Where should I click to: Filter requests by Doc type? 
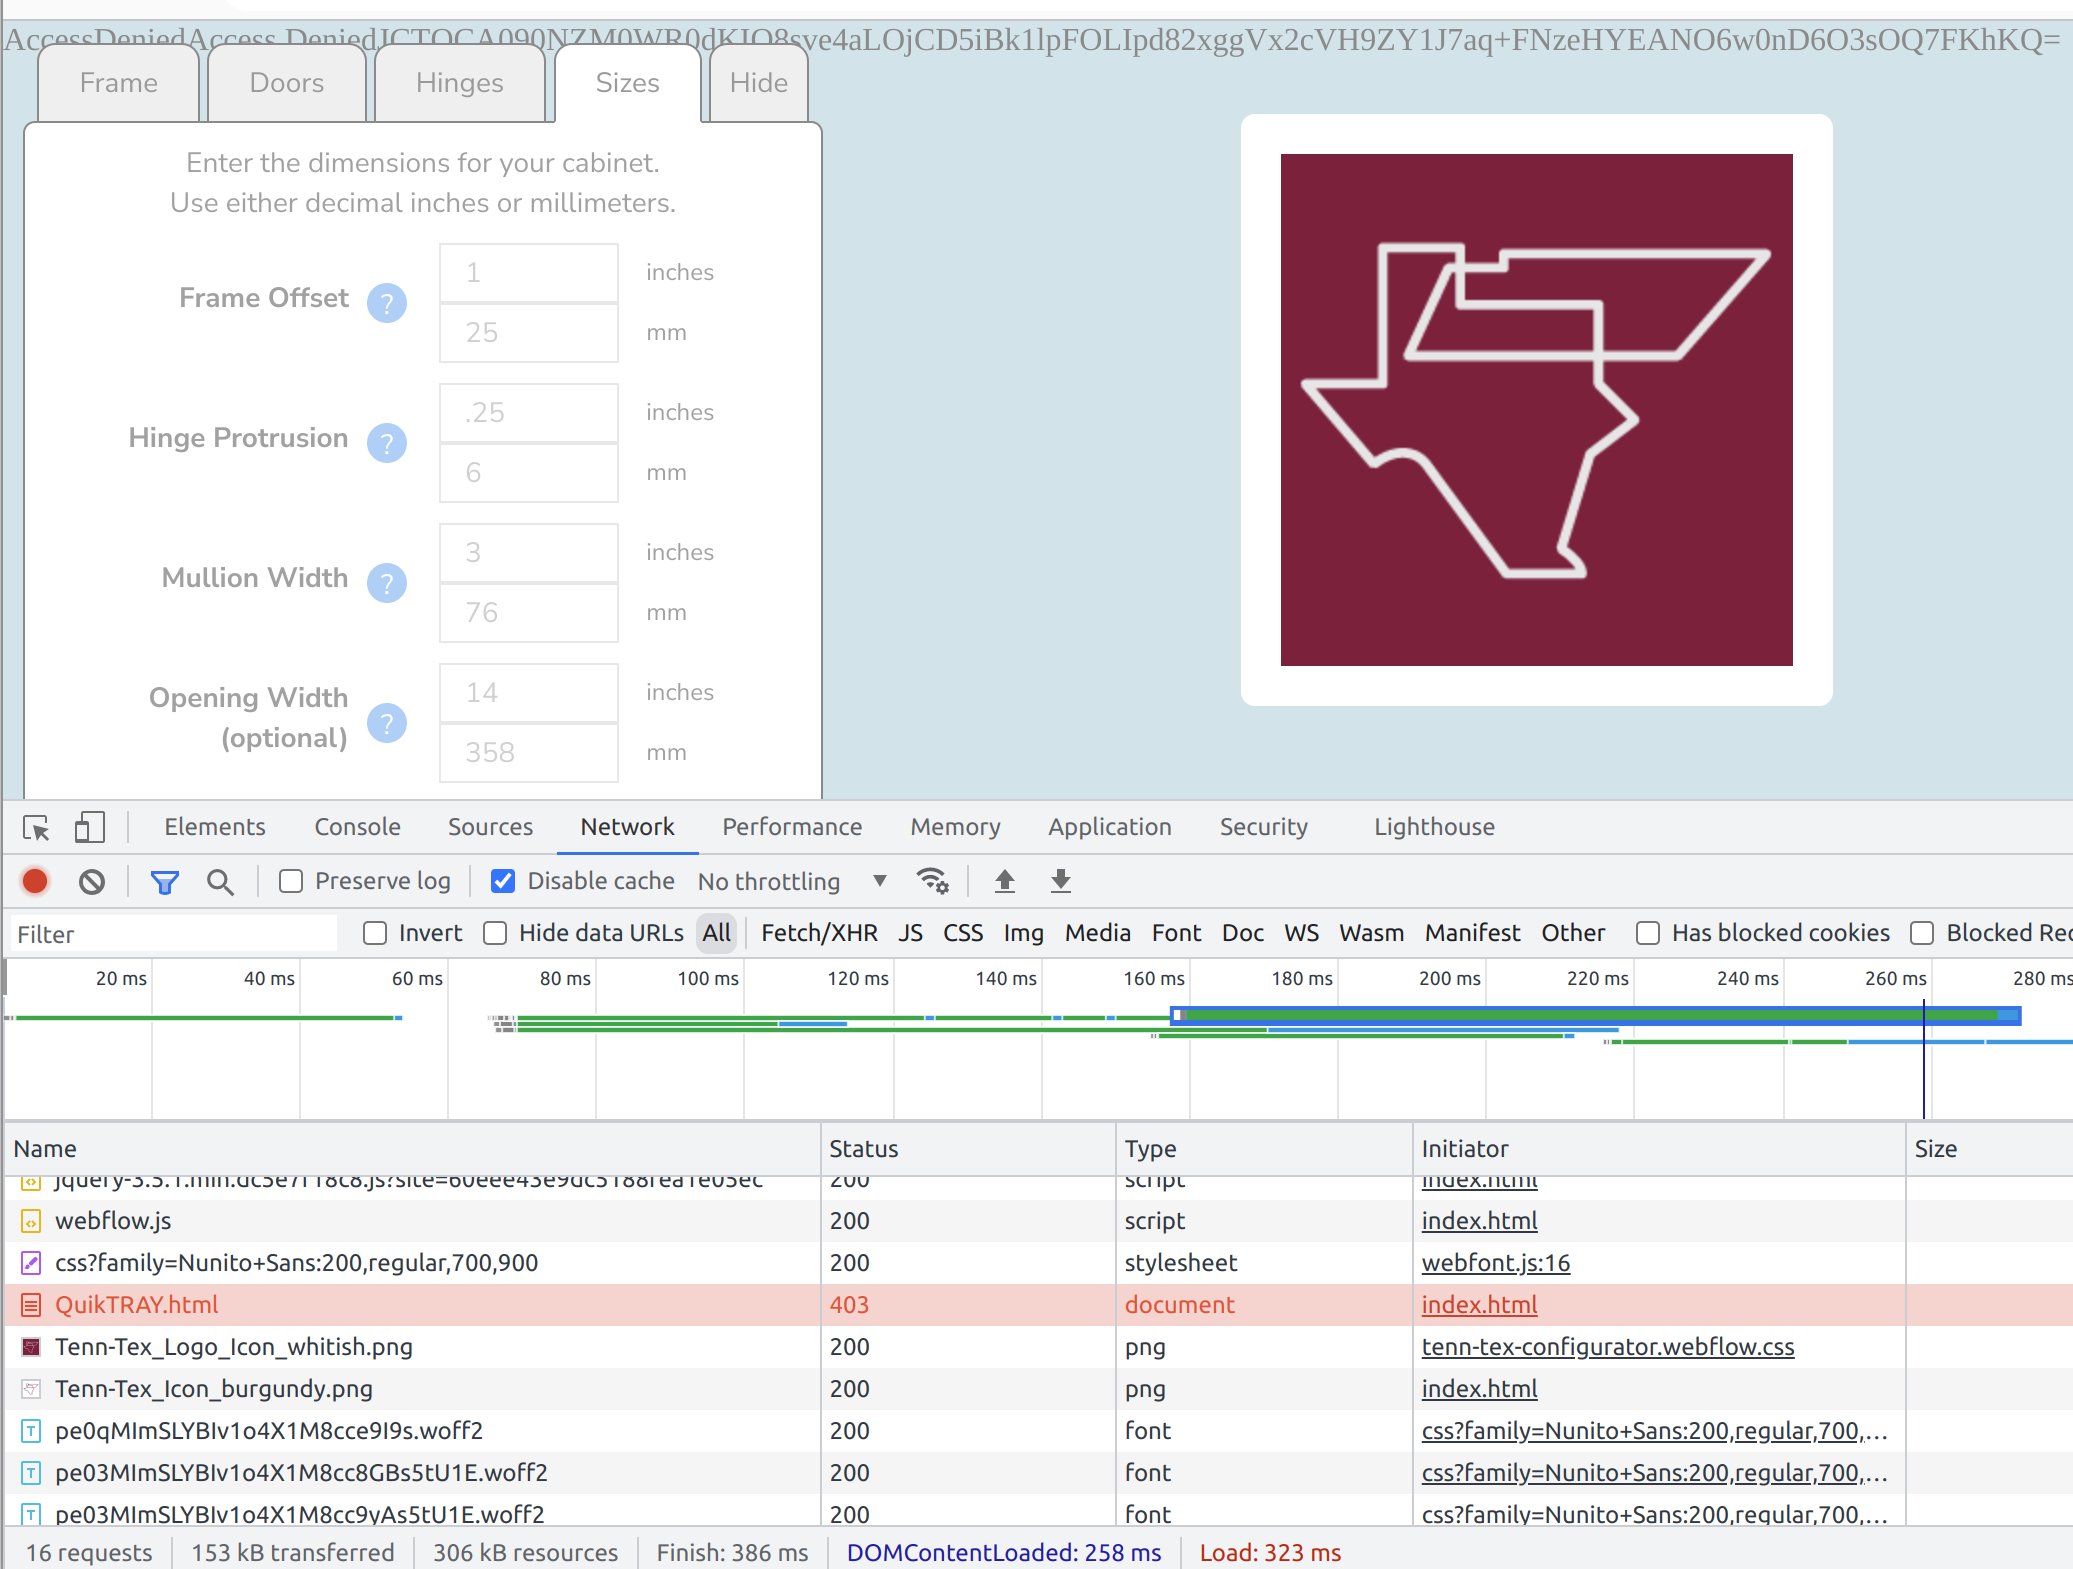point(1243,933)
